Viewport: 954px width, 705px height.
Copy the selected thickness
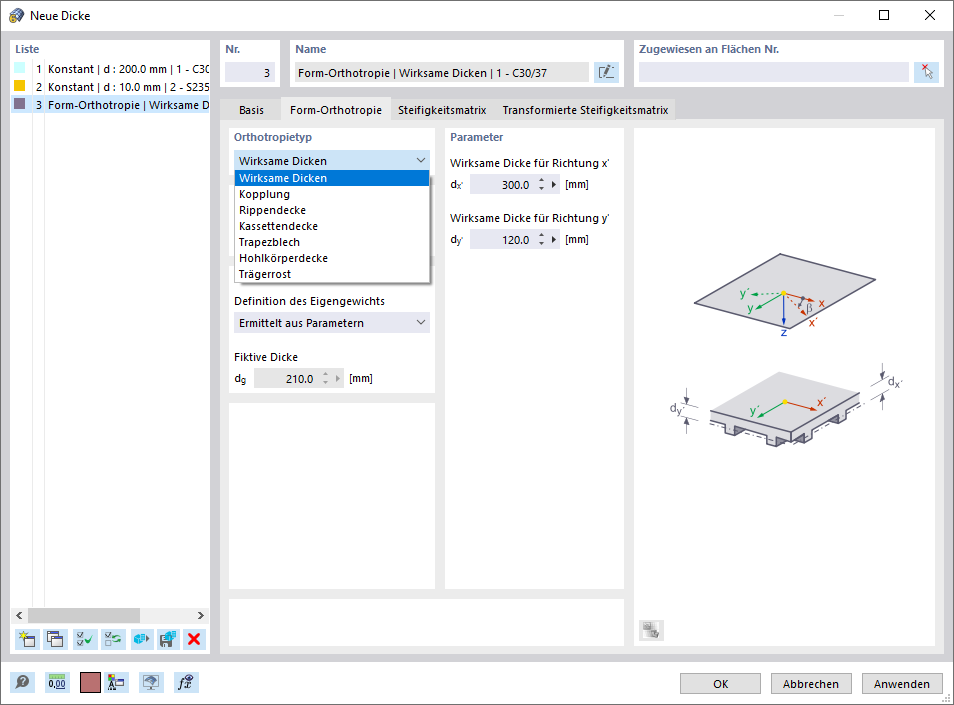[55, 639]
